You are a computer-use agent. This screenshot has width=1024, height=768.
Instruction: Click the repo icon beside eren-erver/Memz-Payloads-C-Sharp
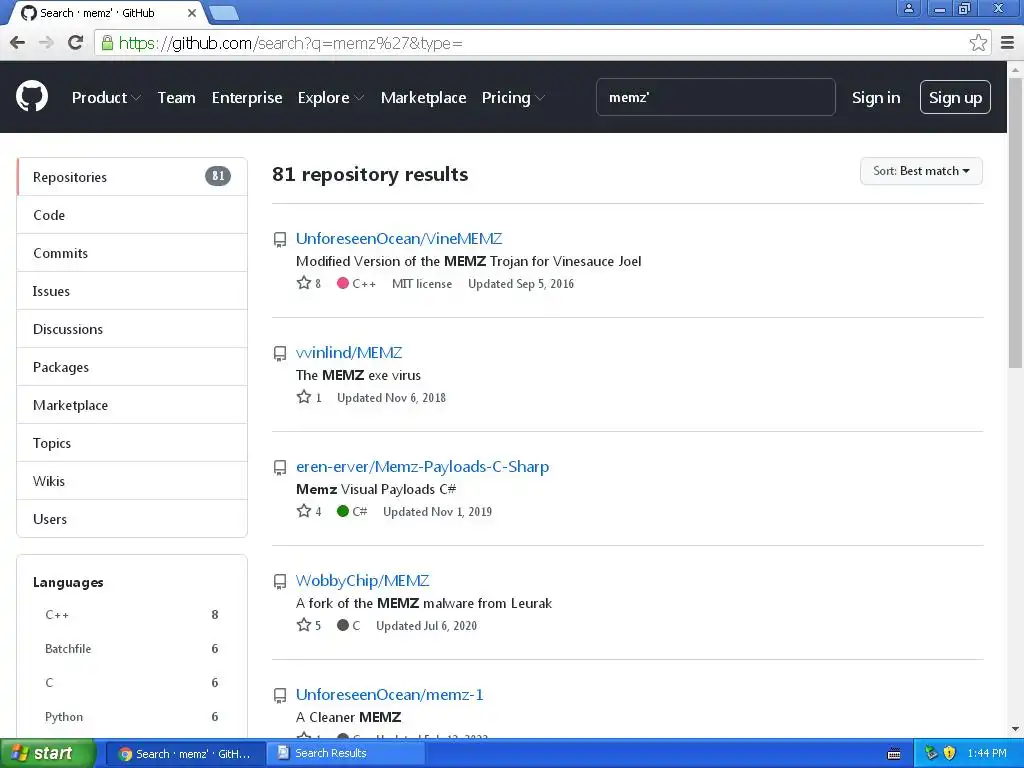click(280, 468)
